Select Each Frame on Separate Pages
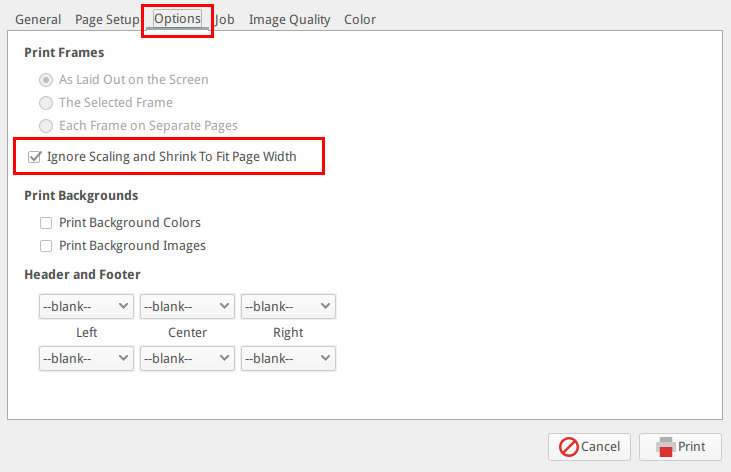 pyautogui.click(x=46, y=126)
